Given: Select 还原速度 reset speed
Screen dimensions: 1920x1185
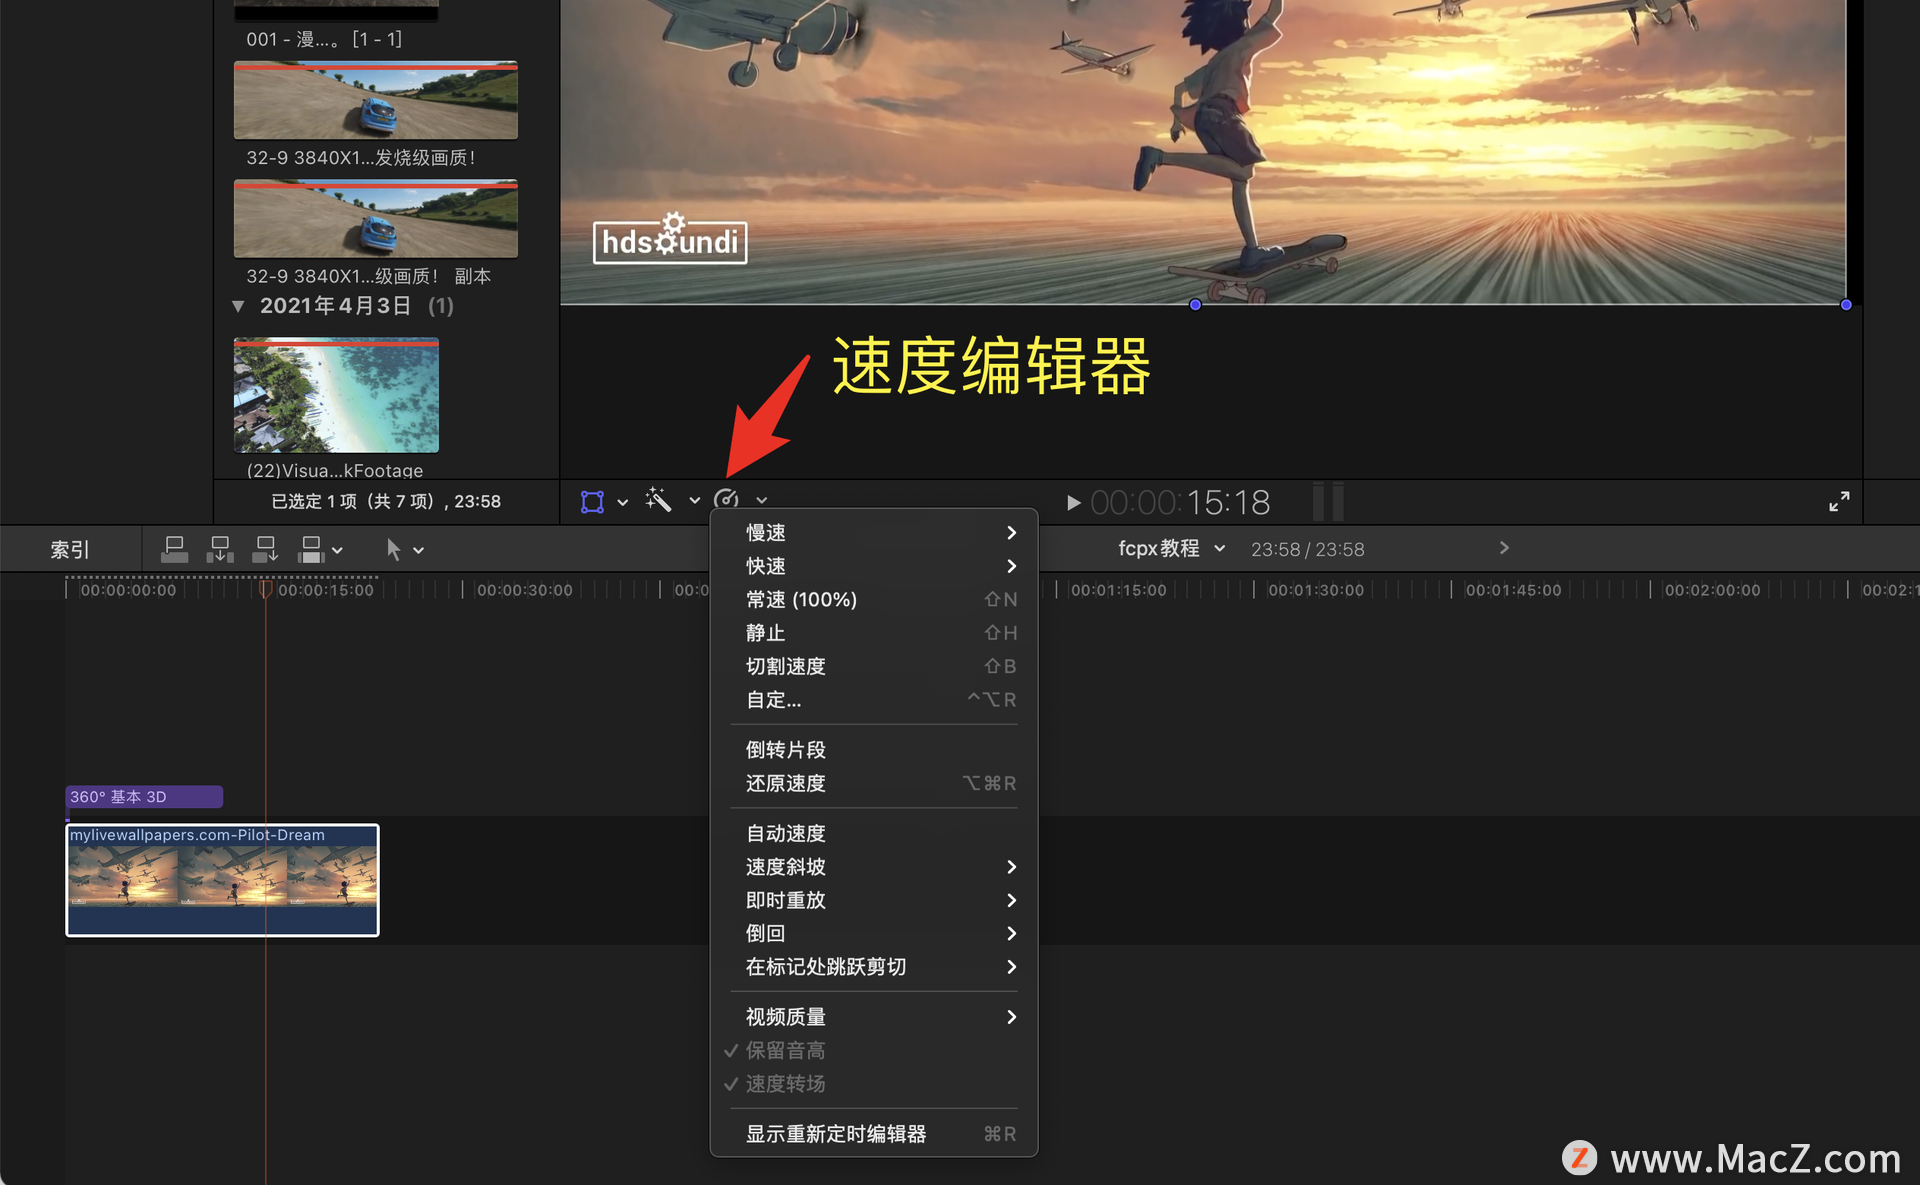Looking at the screenshot, I should click(874, 783).
